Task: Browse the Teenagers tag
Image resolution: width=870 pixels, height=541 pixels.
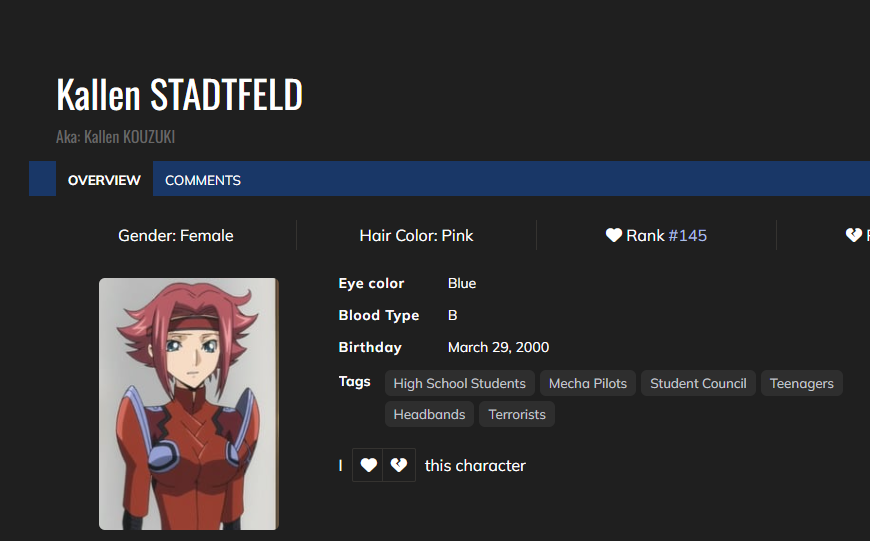Action: [x=801, y=383]
